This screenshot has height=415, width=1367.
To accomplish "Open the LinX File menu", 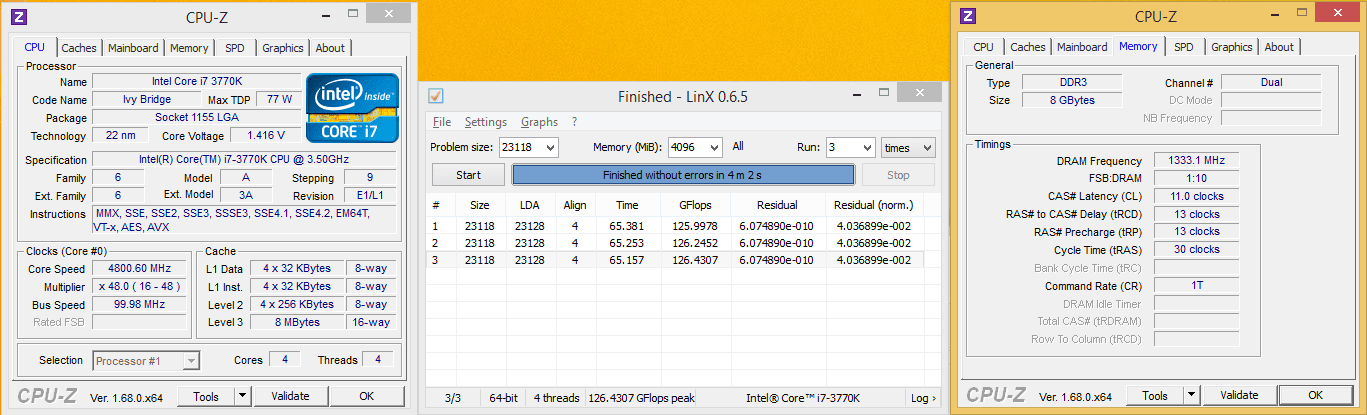I will (441, 122).
